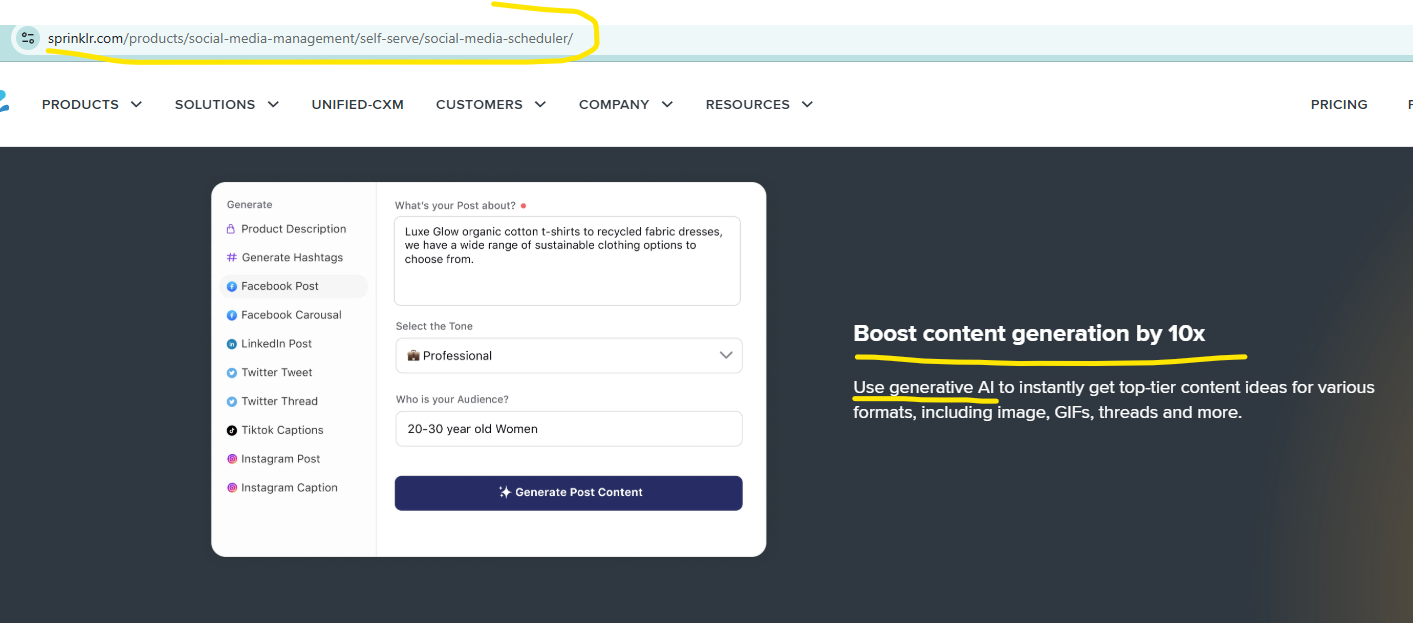The height and width of the screenshot is (623, 1413).
Task: Click the Facebook icon beside Facebook Post
Action: [232, 286]
